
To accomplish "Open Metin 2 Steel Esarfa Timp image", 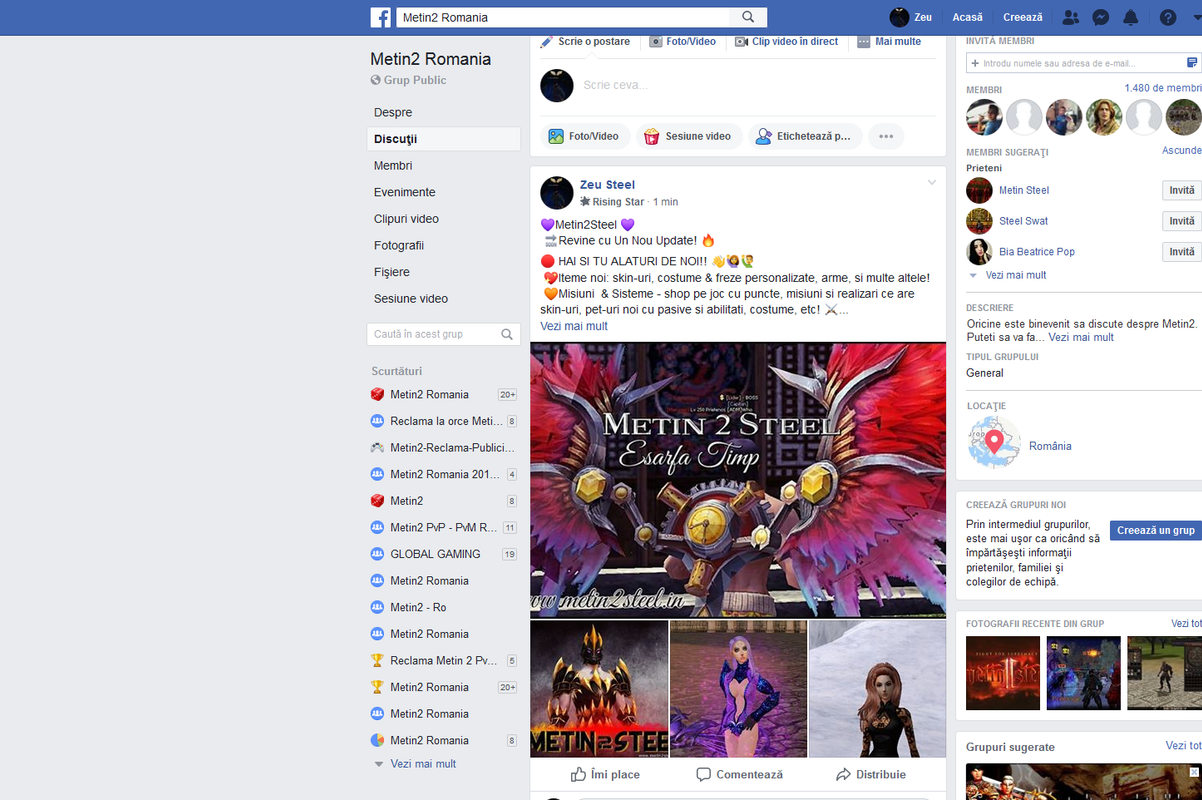I will (x=738, y=480).
